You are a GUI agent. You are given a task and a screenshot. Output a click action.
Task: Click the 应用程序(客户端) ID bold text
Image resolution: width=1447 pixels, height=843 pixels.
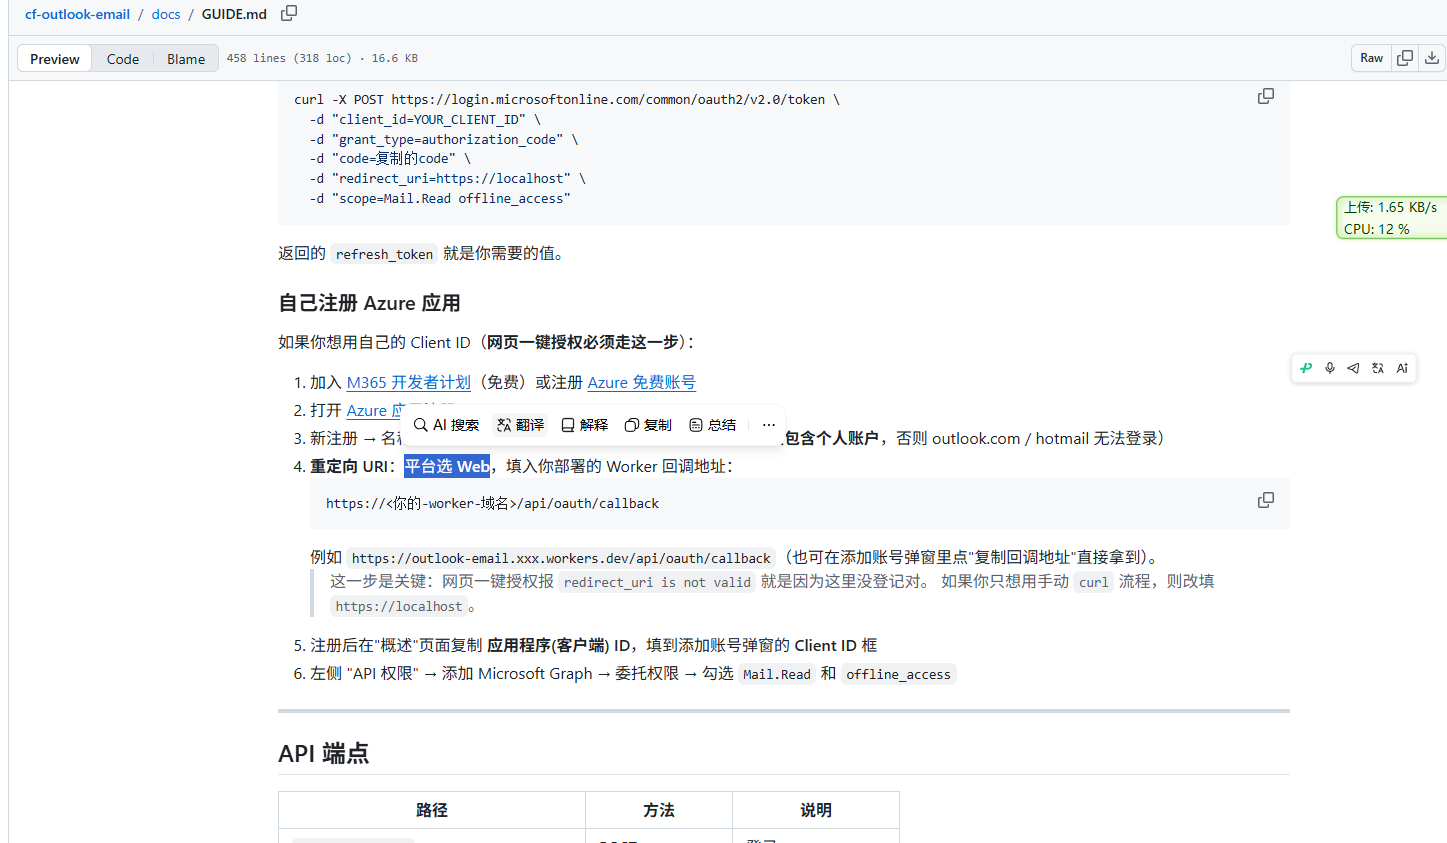[558, 645]
